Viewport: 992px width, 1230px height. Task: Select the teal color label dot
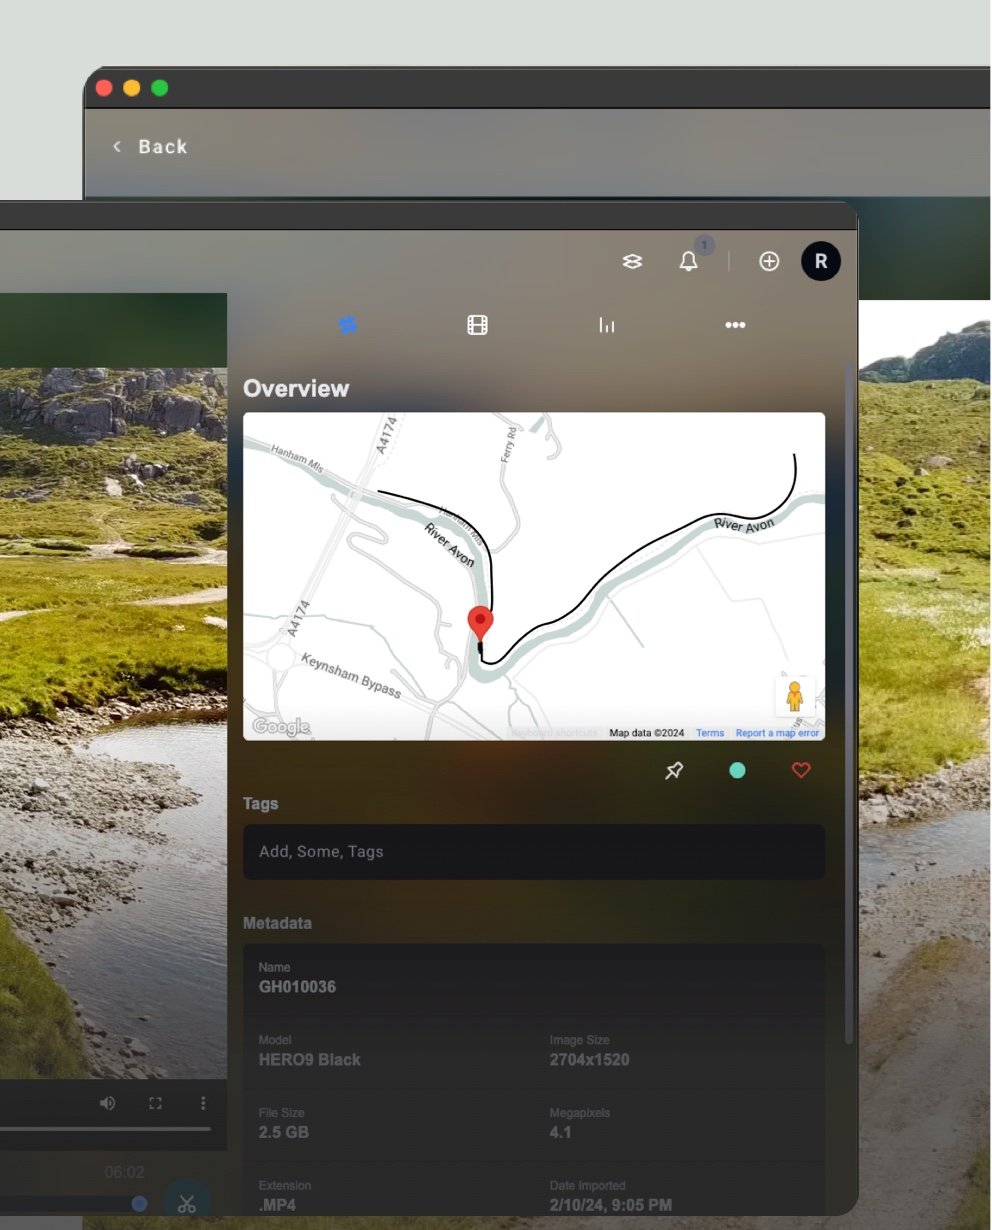point(737,771)
